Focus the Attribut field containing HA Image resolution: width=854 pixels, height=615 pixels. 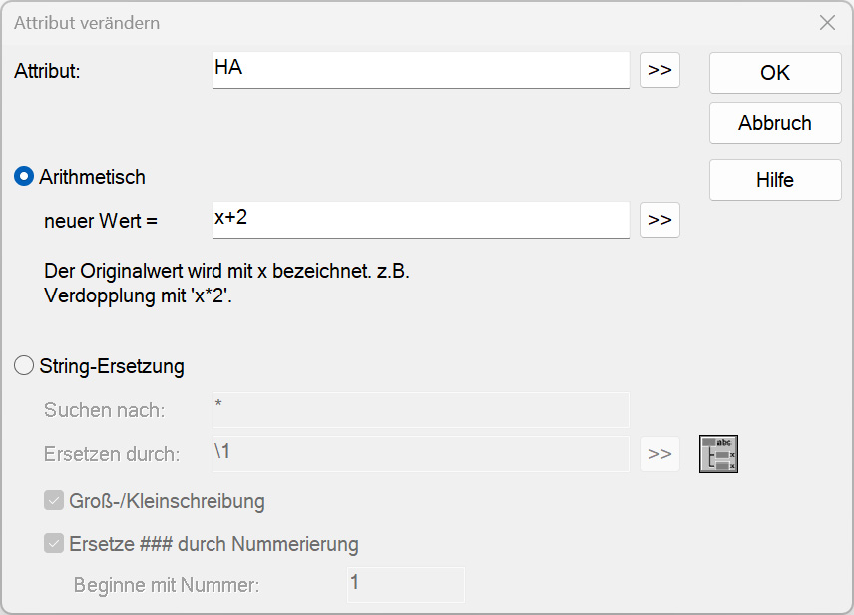tap(421, 70)
